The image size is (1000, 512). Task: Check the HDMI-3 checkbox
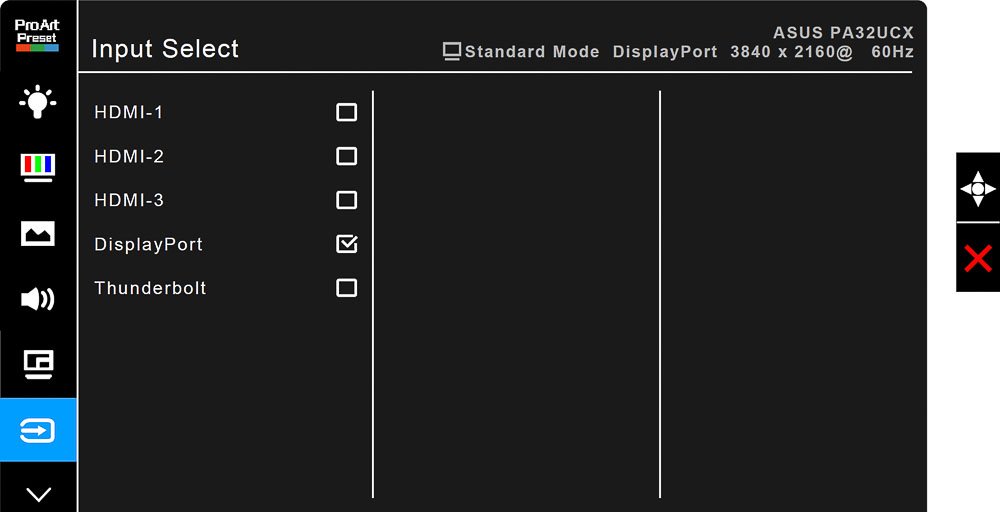point(346,200)
